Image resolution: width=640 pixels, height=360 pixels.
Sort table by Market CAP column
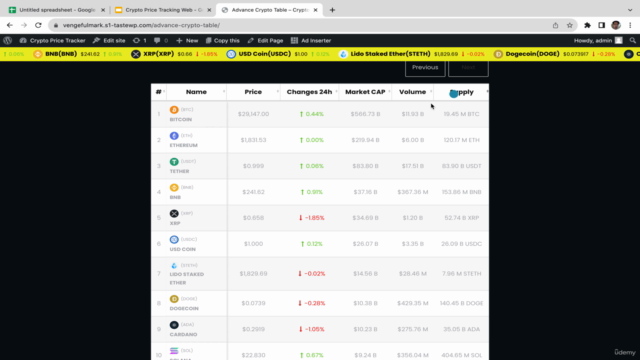(x=365, y=92)
